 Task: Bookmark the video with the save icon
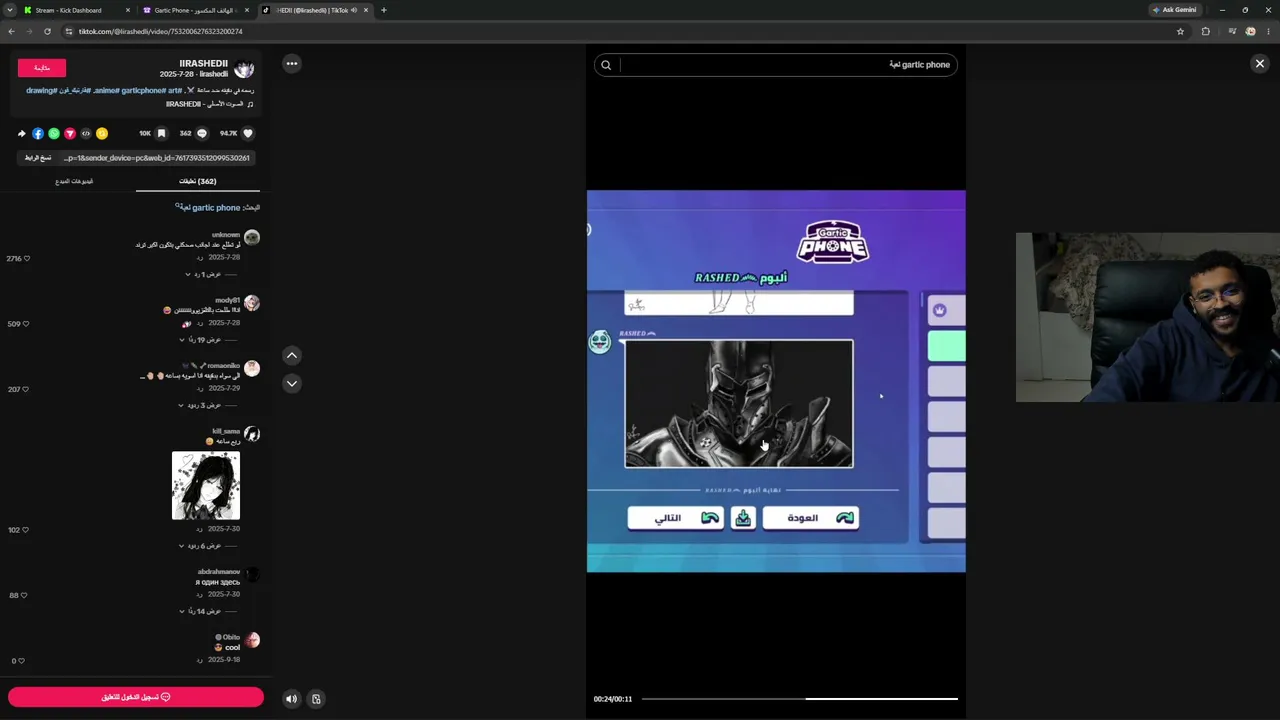tap(161, 133)
